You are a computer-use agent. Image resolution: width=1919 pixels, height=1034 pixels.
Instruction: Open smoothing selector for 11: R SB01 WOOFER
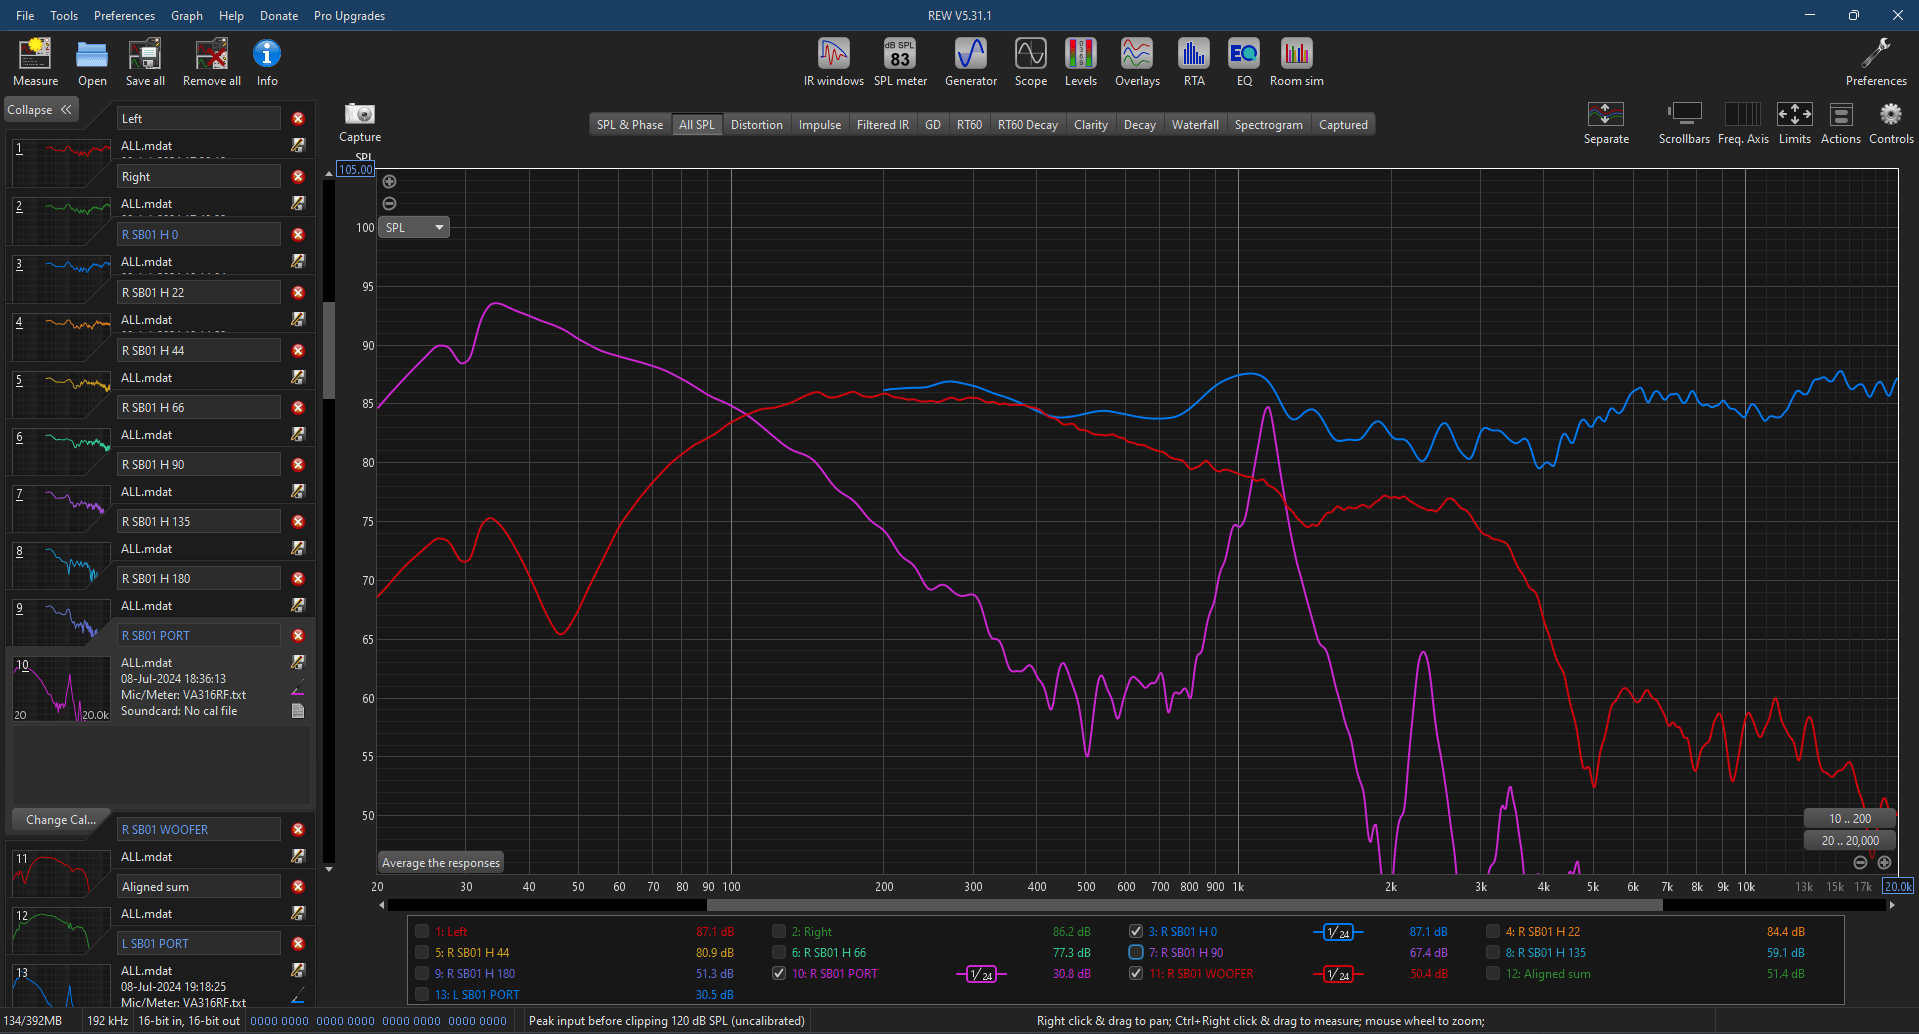(x=1337, y=974)
